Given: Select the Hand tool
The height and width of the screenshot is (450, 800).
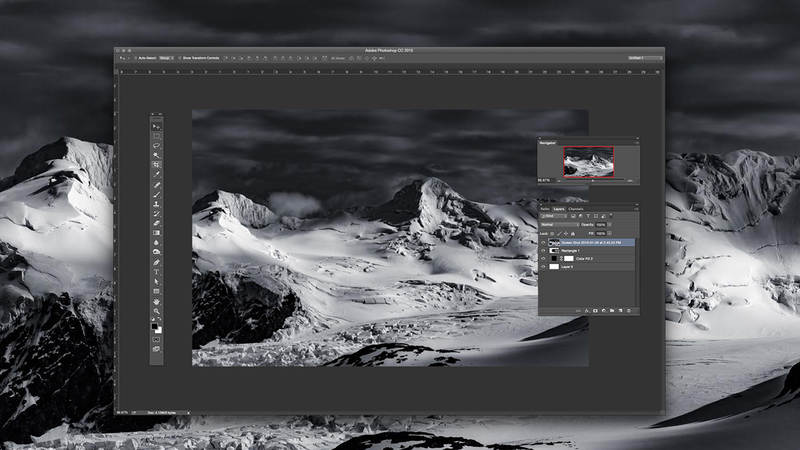Looking at the screenshot, I should point(156,301).
